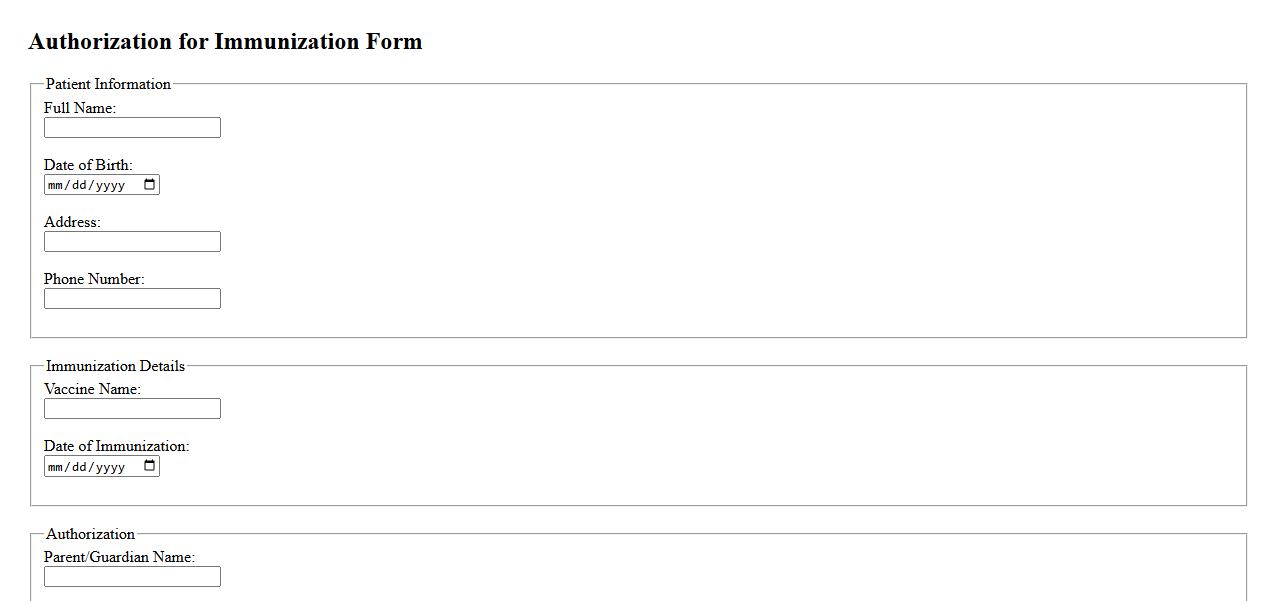Click the "Date of Immunization:" label
1278x601 pixels.
pos(116,446)
